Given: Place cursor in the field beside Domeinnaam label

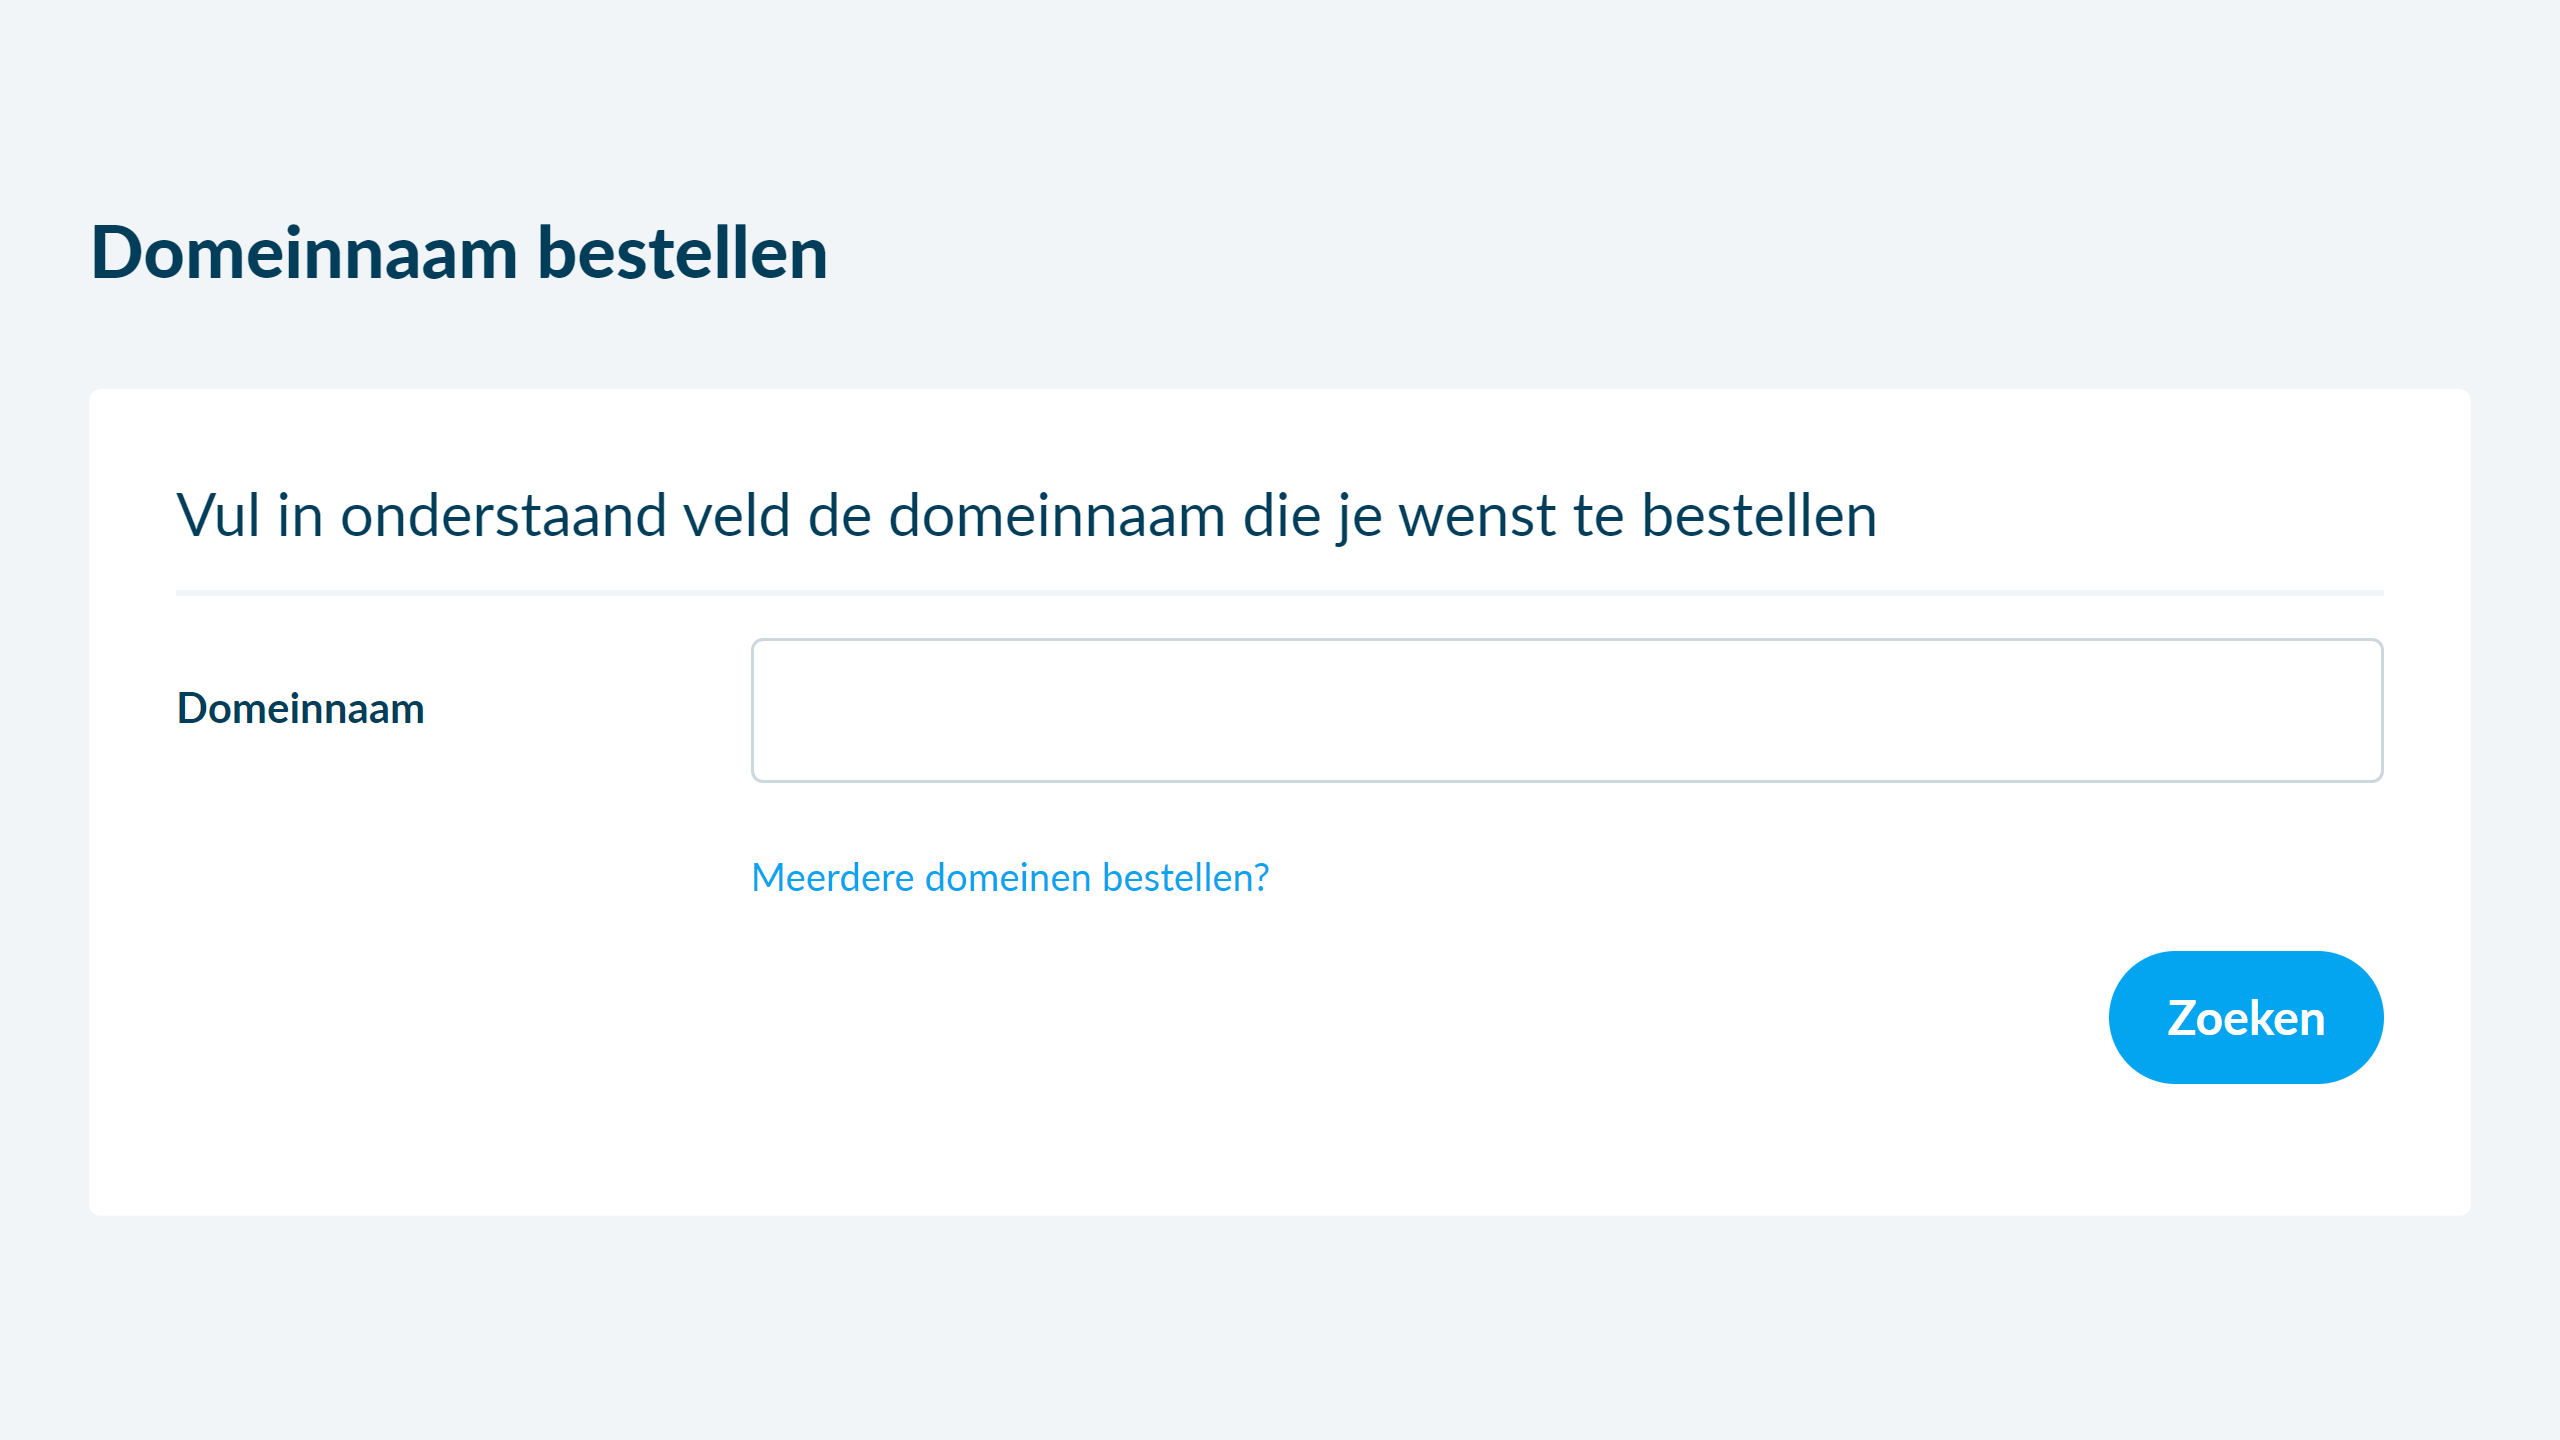Looking at the screenshot, I should click(1566, 710).
